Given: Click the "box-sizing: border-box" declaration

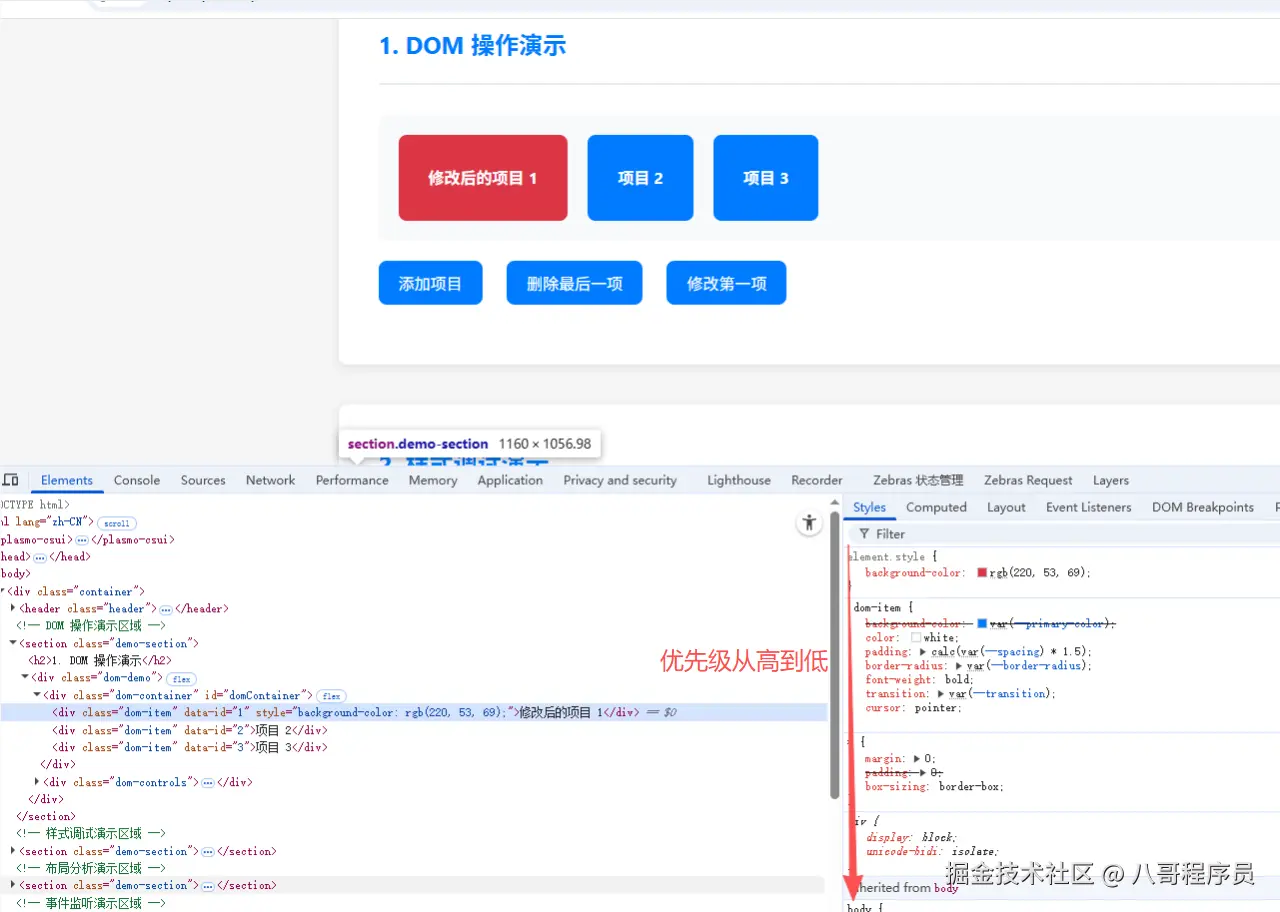Looking at the screenshot, I should [x=934, y=787].
